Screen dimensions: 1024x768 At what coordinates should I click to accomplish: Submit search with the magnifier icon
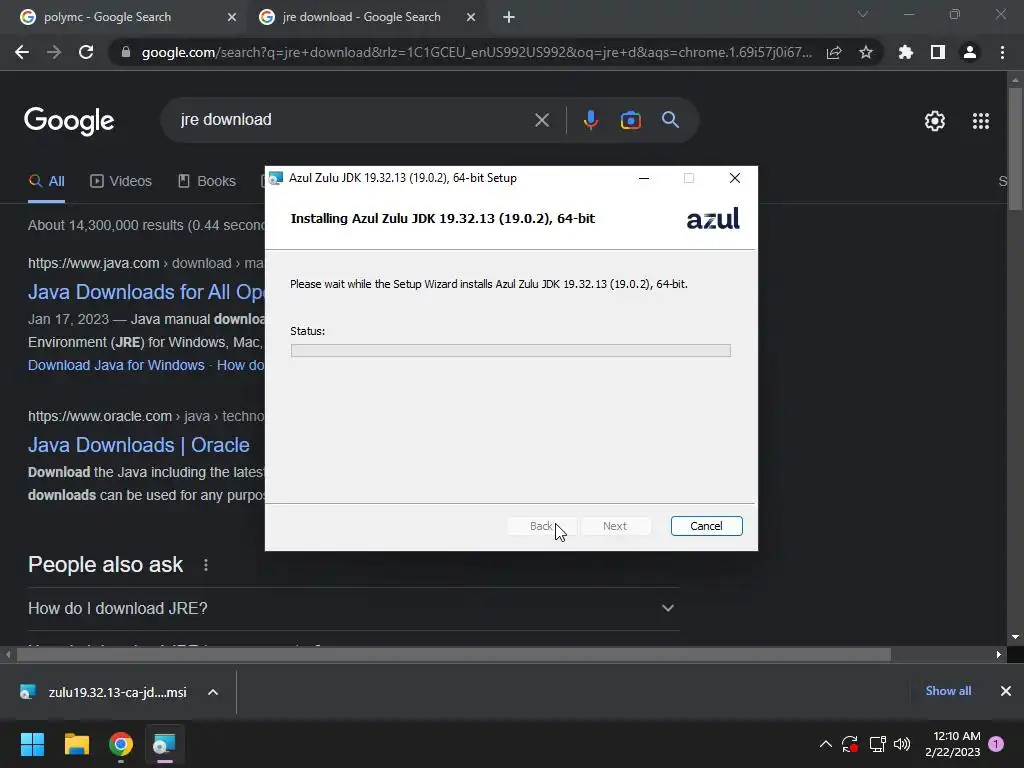pos(670,120)
